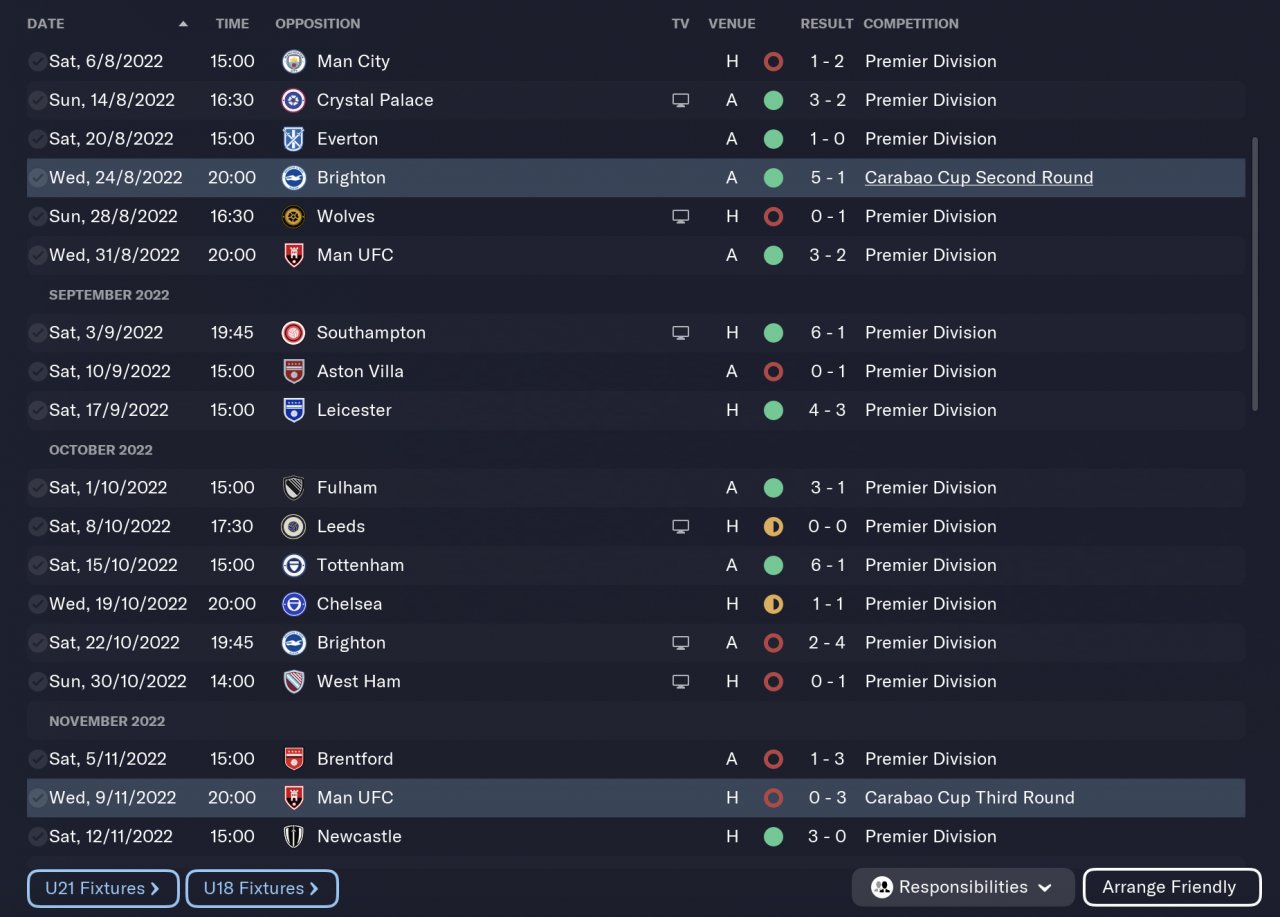
Task: Click the Wolves club badge icon
Action: click(294, 216)
